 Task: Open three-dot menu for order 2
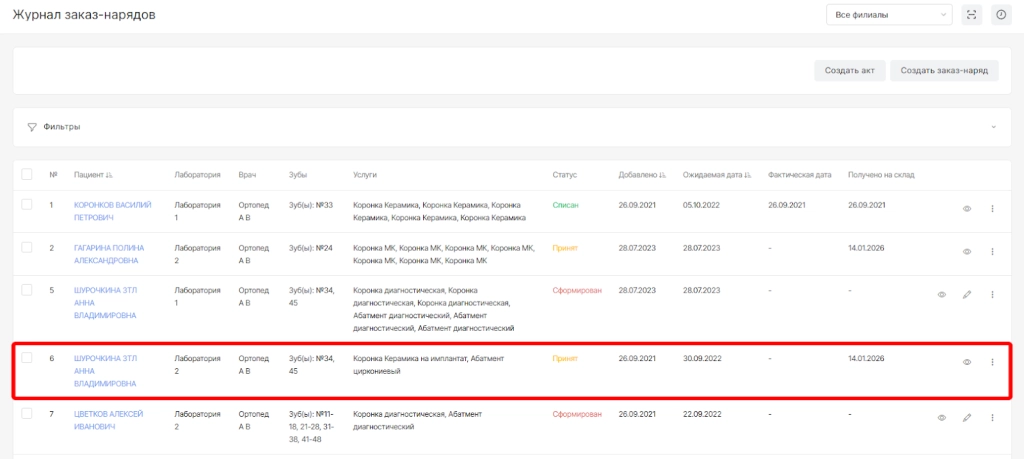coord(992,252)
